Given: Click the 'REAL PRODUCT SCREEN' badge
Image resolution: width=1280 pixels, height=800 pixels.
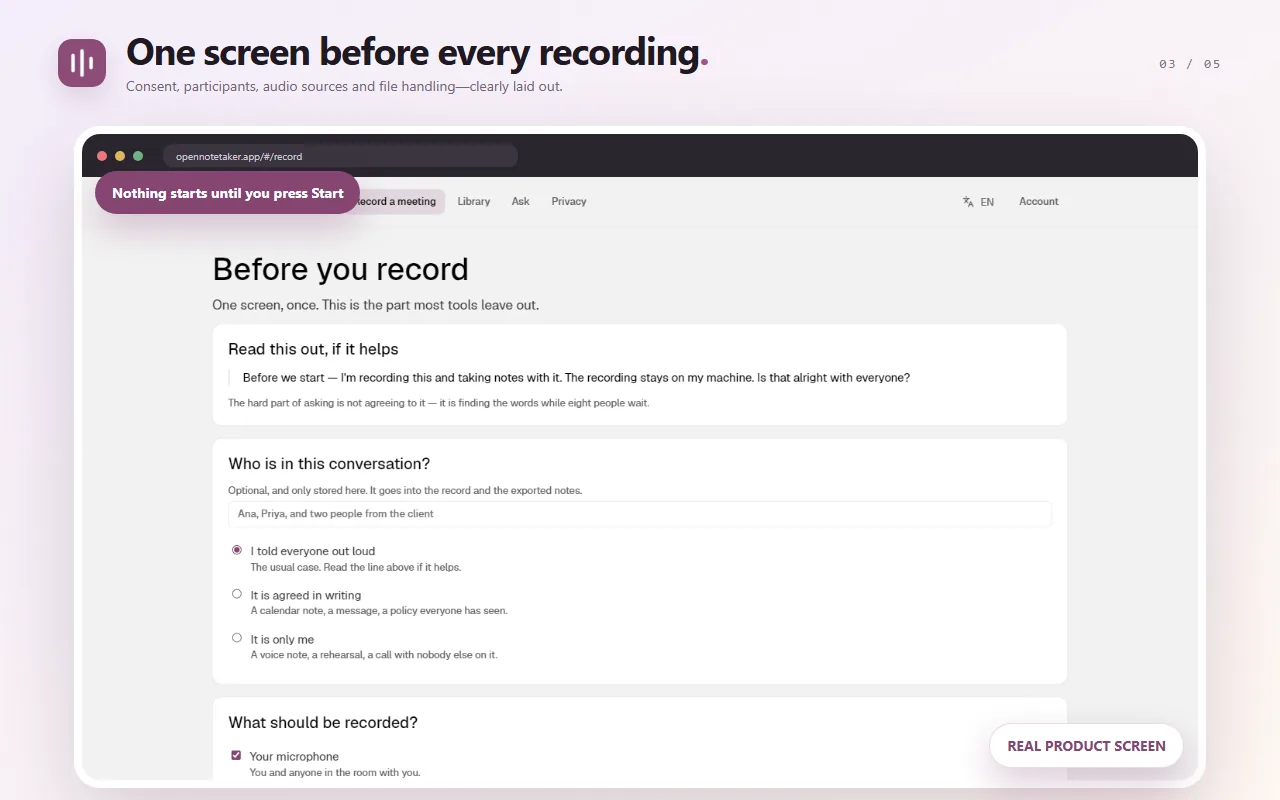Looking at the screenshot, I should 1086,746.
